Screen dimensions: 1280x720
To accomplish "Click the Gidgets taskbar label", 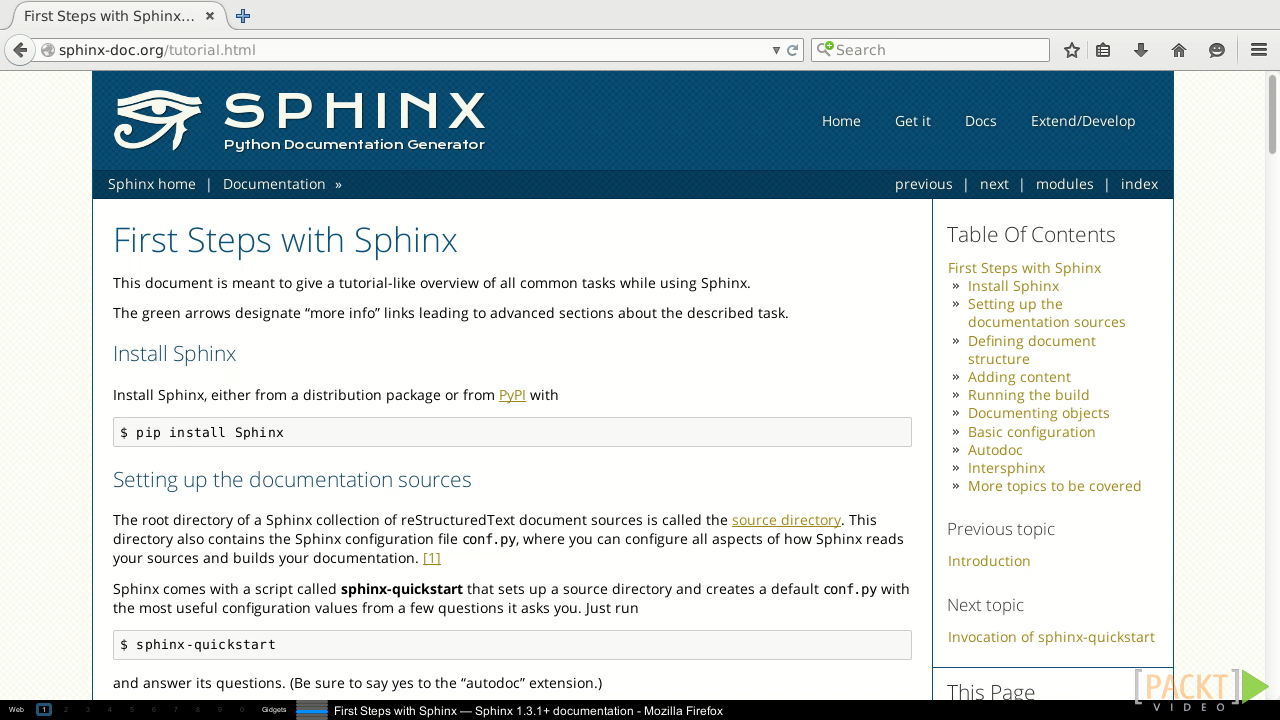I will pos(274,710).
